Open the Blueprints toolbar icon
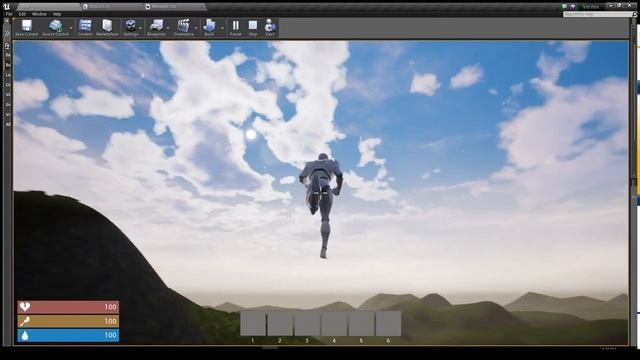Screen dimensions: 640x360 [x=156, y=28]
